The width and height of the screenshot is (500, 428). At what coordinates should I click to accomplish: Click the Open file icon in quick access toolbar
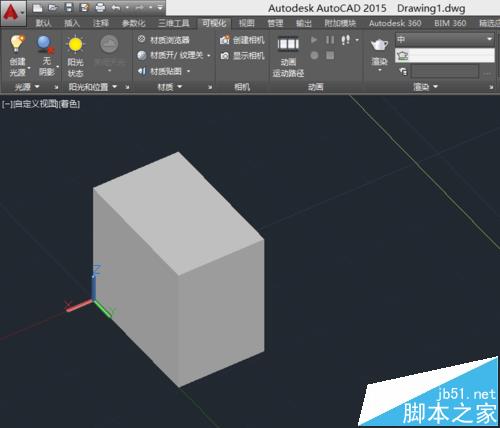coord(53,7)
